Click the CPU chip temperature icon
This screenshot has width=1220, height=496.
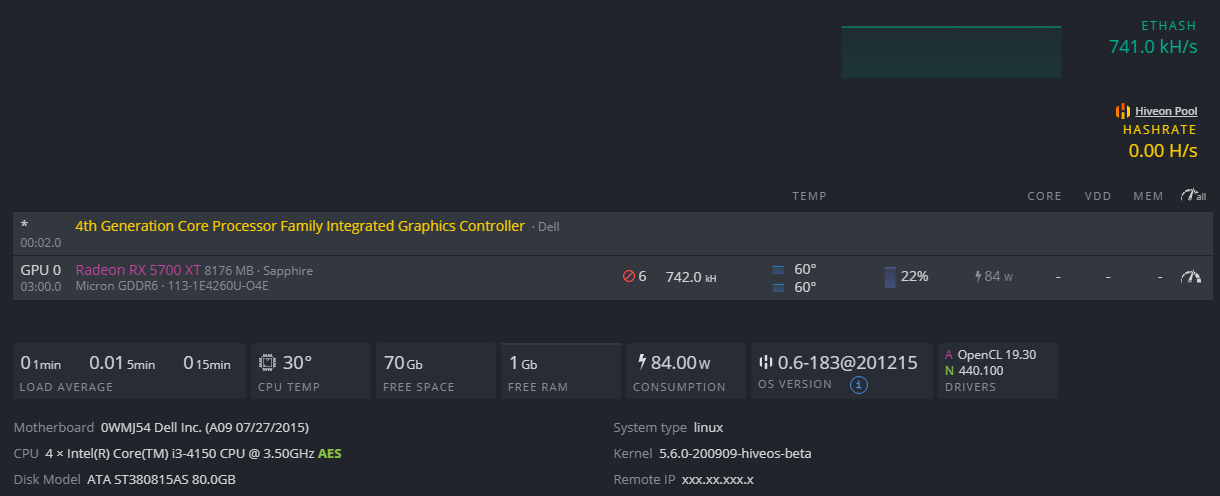click(267, 363)
